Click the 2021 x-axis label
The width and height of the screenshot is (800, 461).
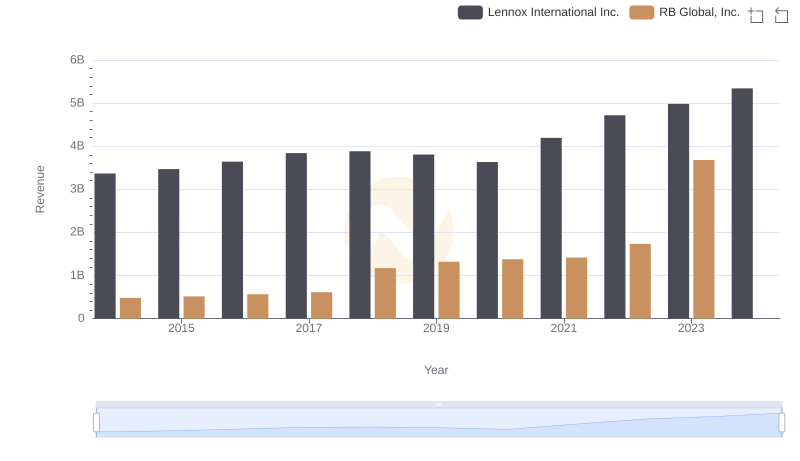tap(564, 328)
